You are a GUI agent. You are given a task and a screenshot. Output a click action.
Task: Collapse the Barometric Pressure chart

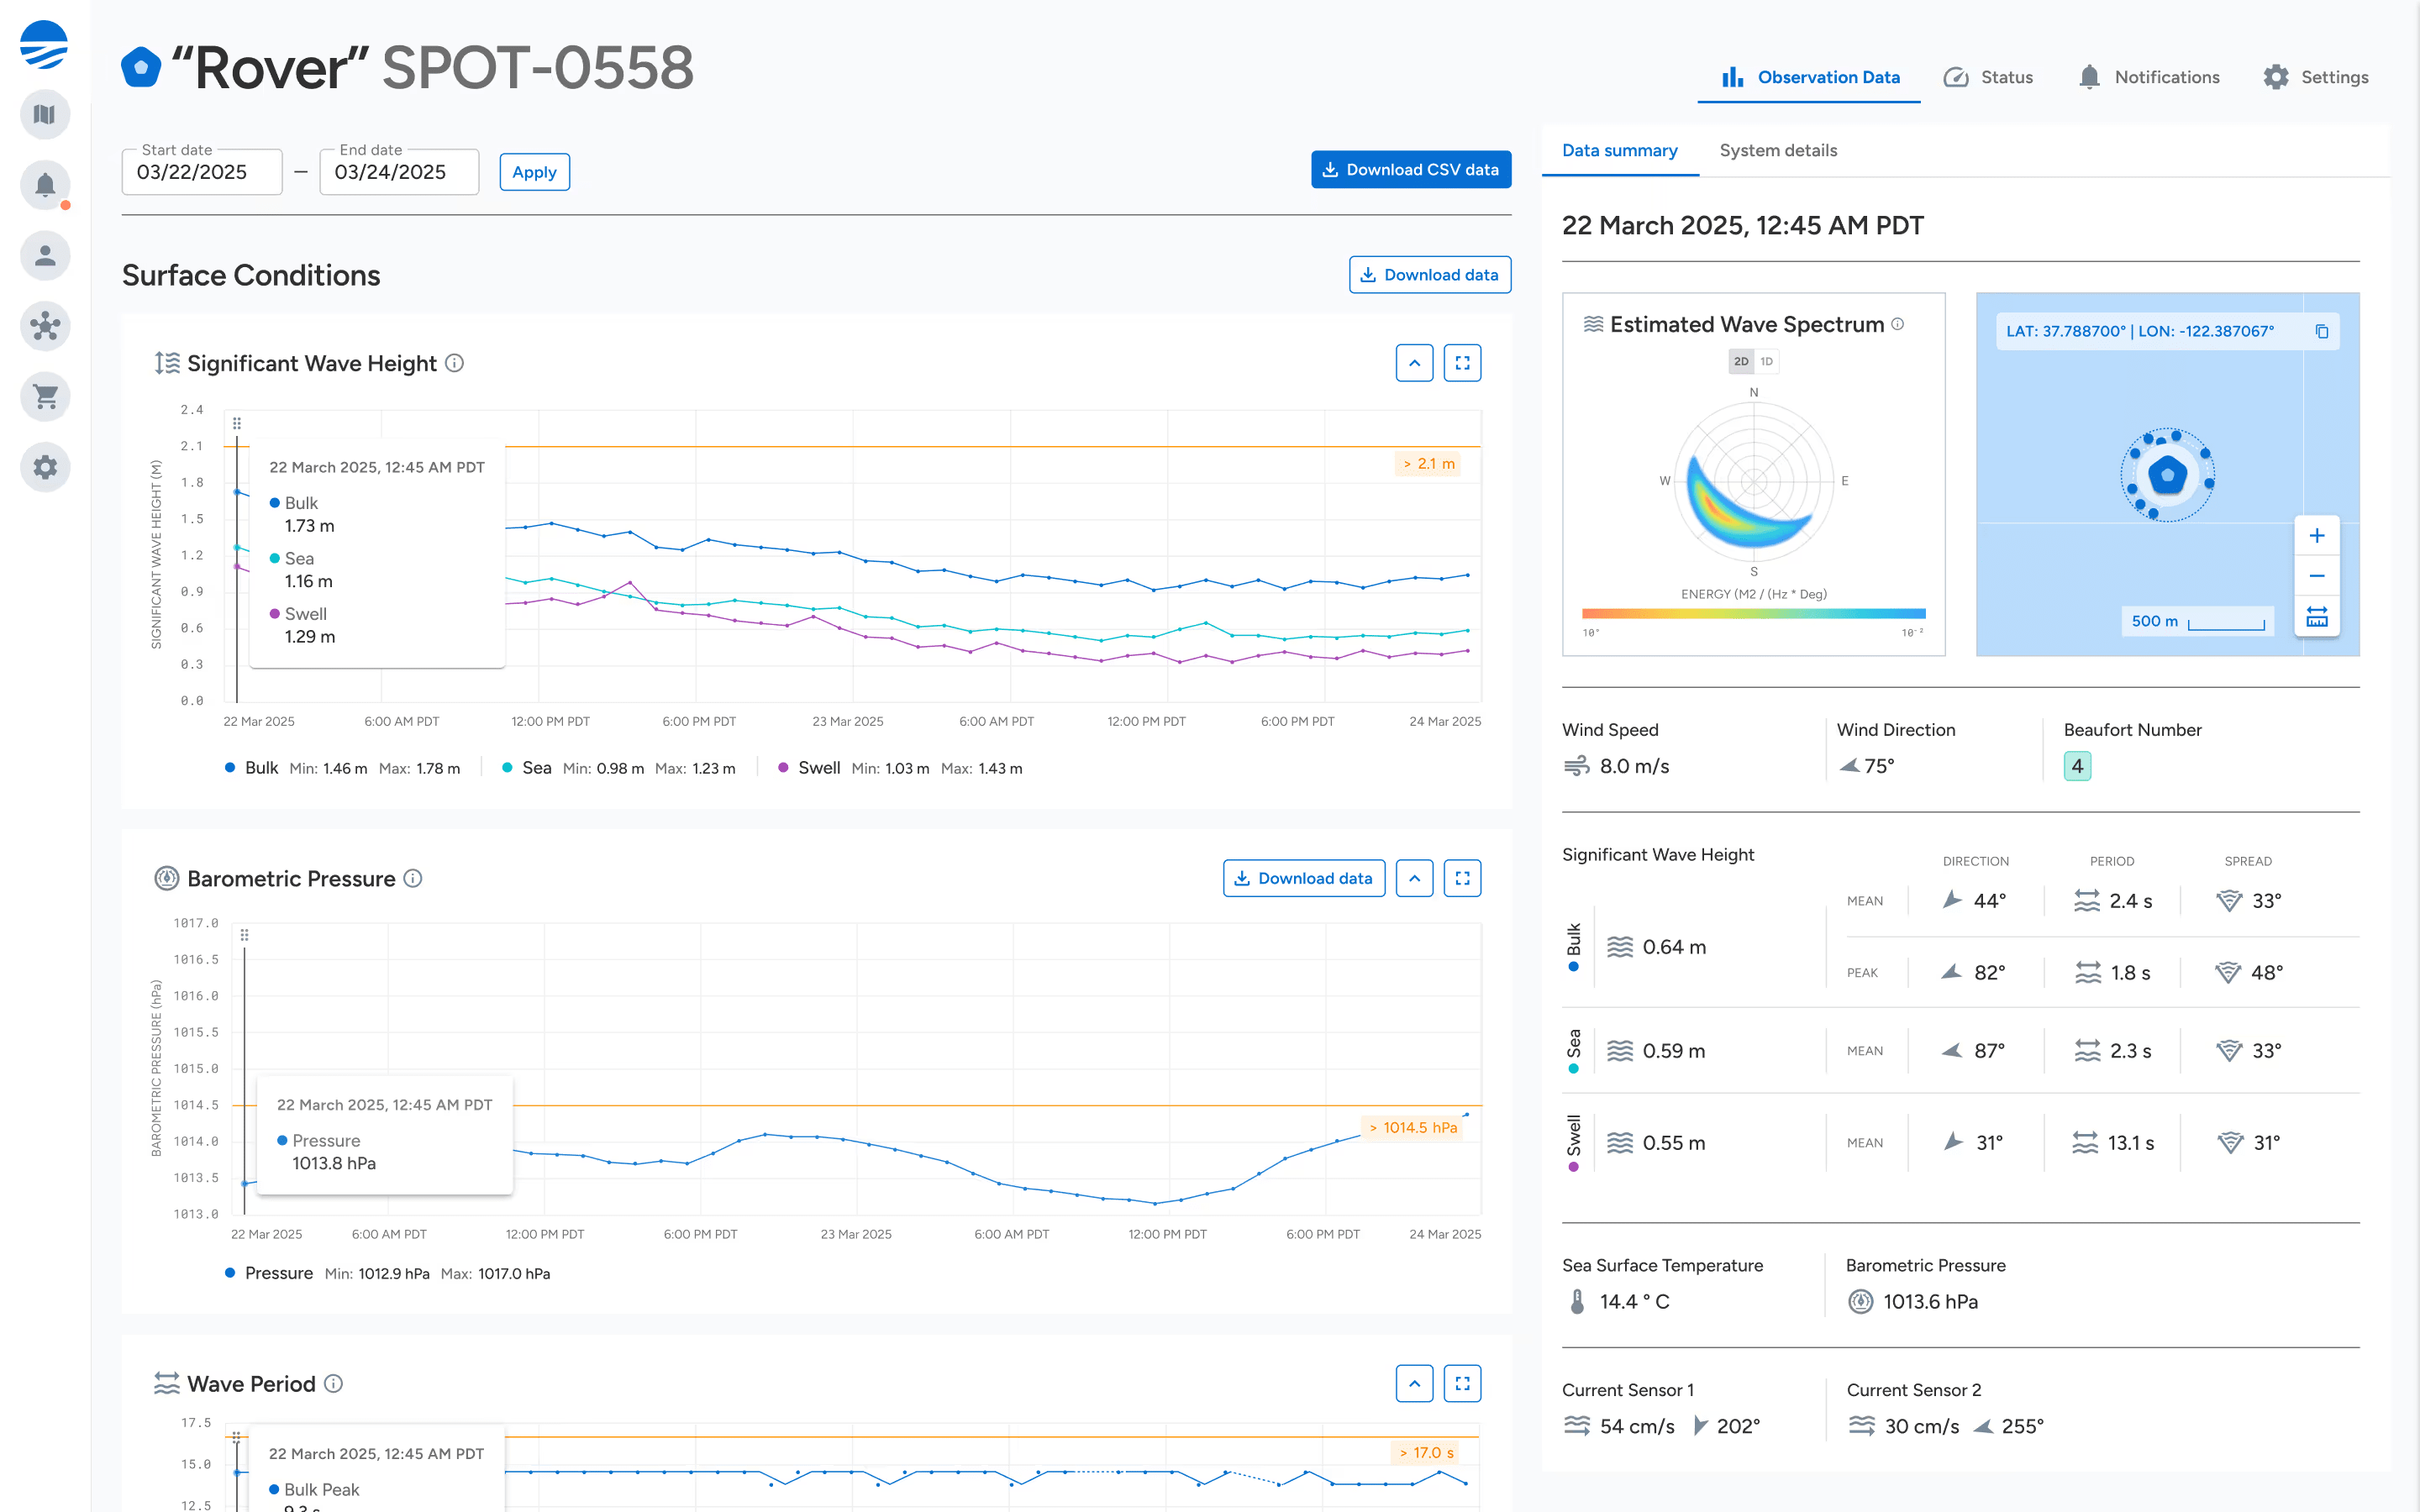click(x=1414, y=877)
